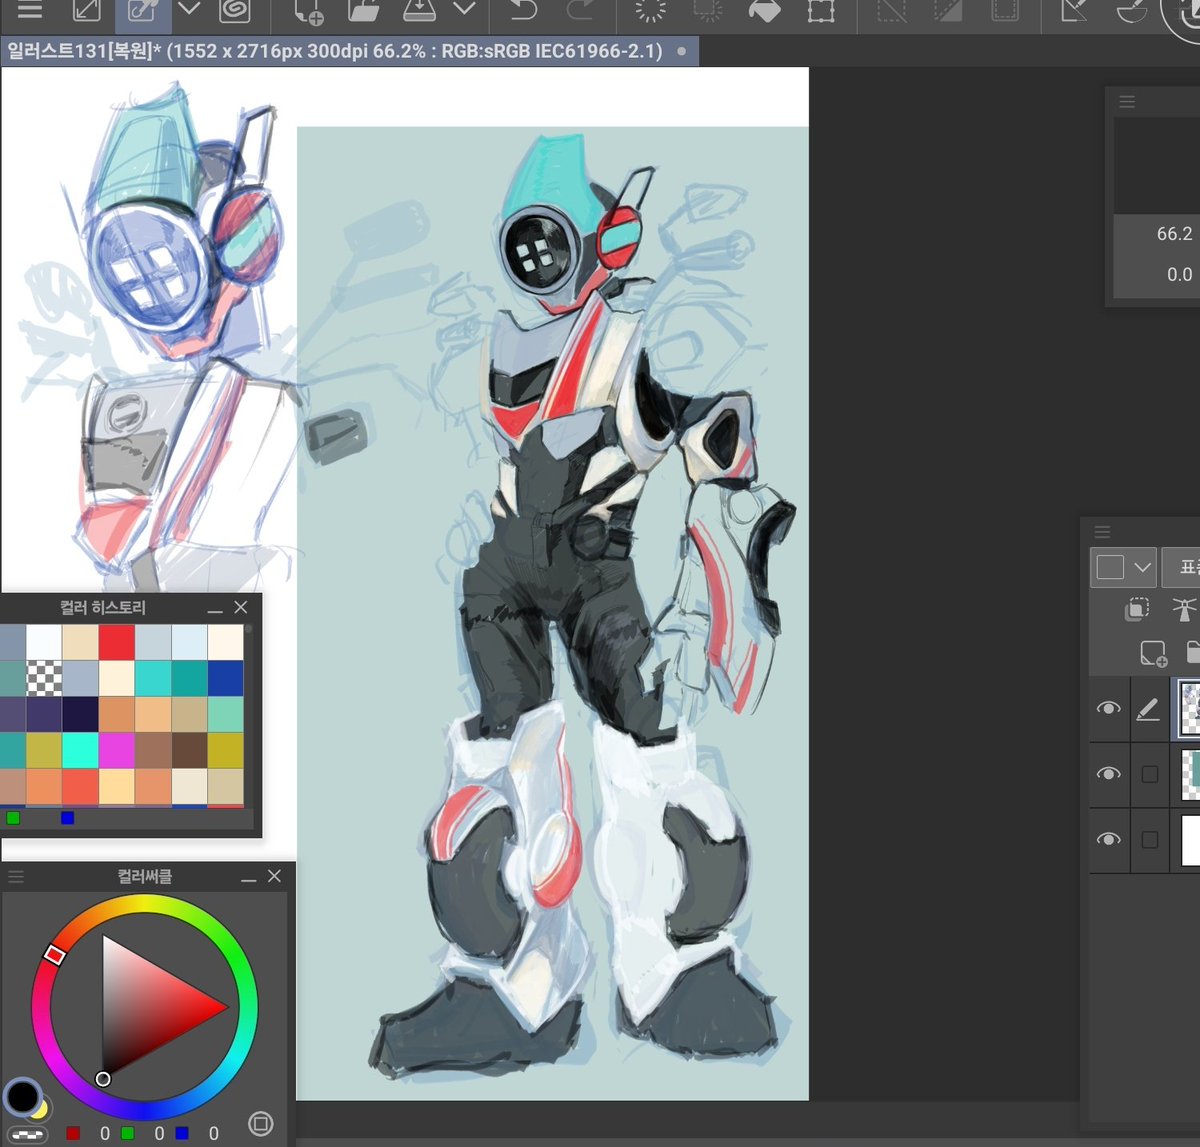Create a new canvas with the page-plus icon
1200x1147 pixels.
click(308, 11)
